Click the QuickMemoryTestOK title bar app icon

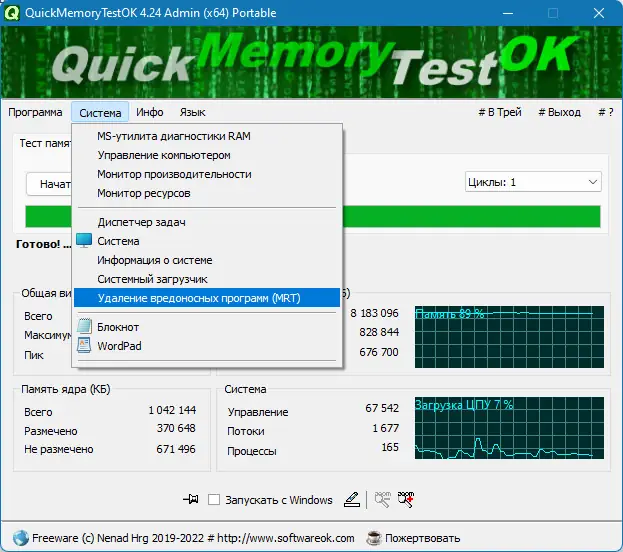(12, 13)
